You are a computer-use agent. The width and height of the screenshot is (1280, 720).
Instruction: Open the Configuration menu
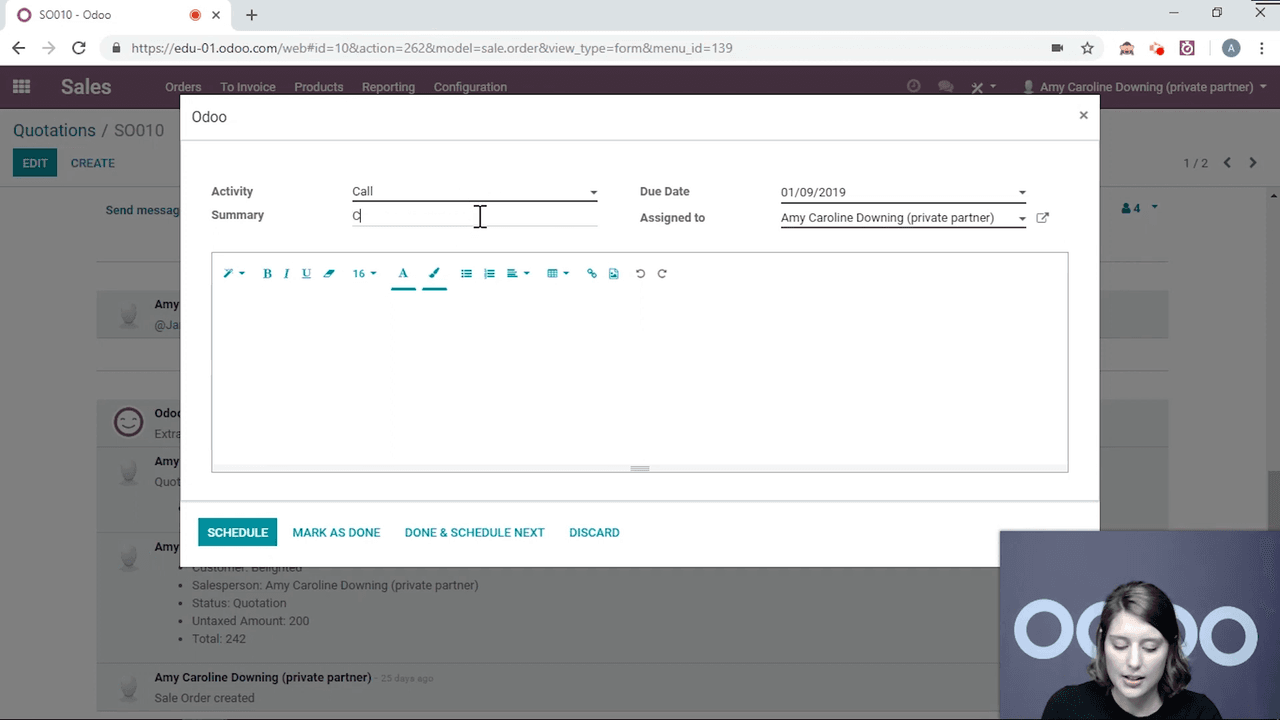(470, 87)
